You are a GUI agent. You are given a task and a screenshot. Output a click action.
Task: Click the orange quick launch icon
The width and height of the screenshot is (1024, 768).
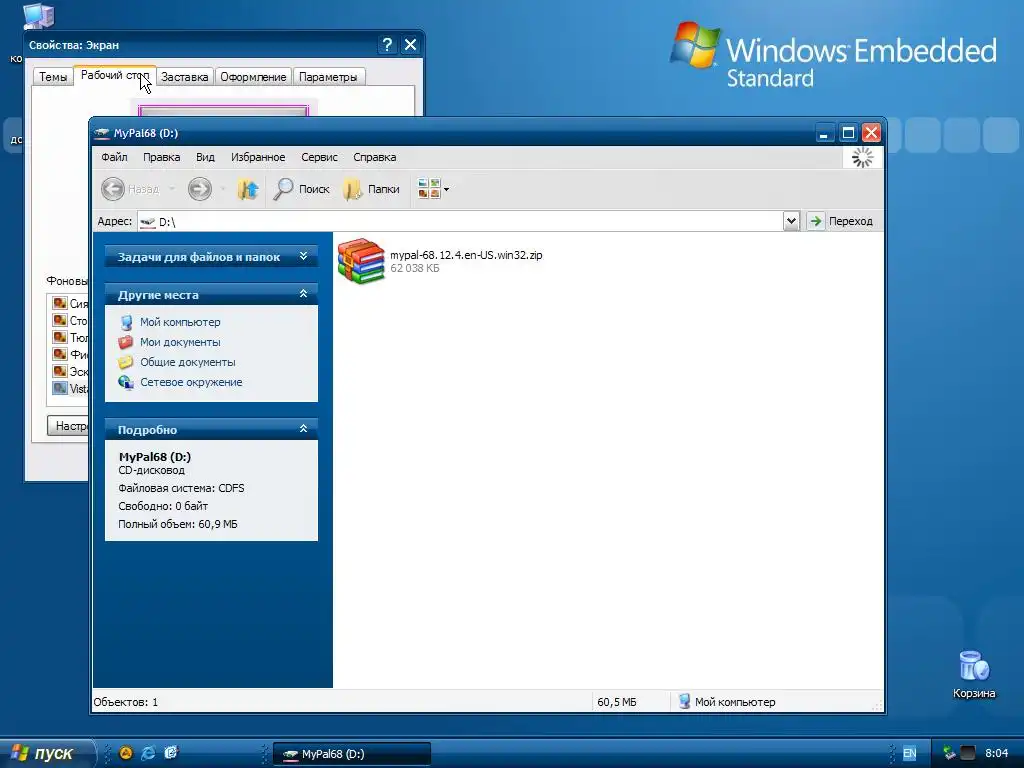tap(126, 753)
